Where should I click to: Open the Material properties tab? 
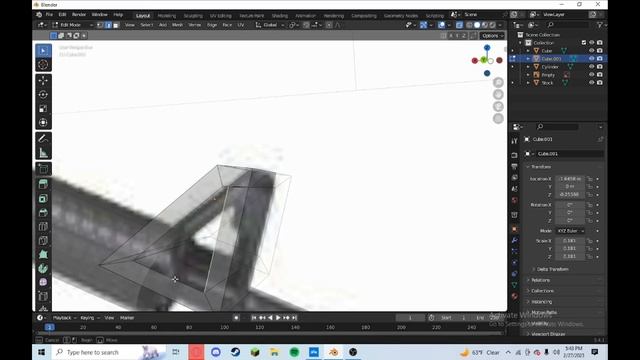pos(514,296)
